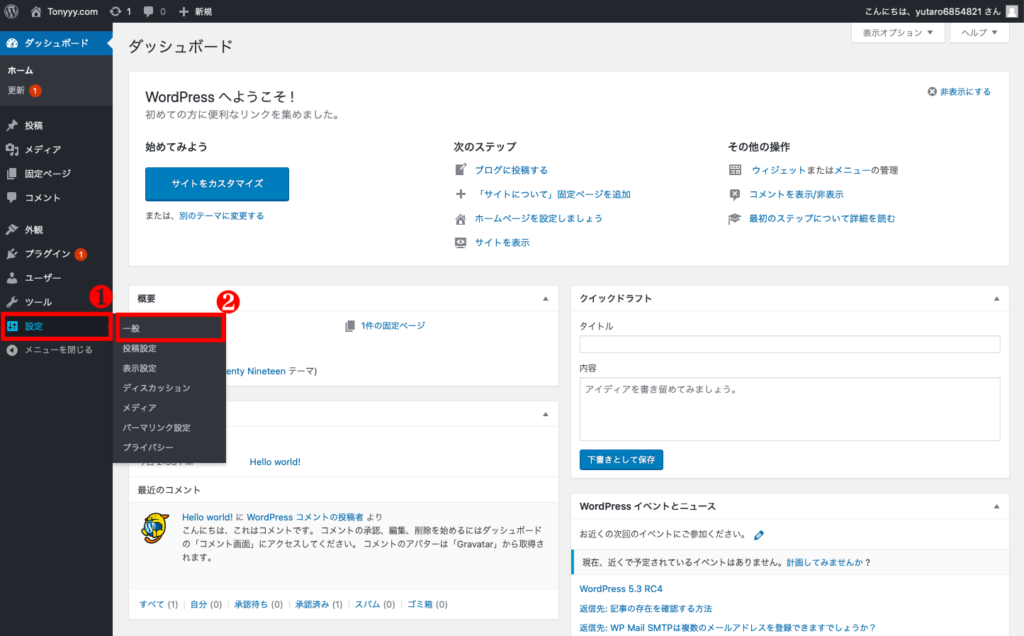Click the 別のテーマに変更する link
This screenshot has width=1024, height=636.
221,216
